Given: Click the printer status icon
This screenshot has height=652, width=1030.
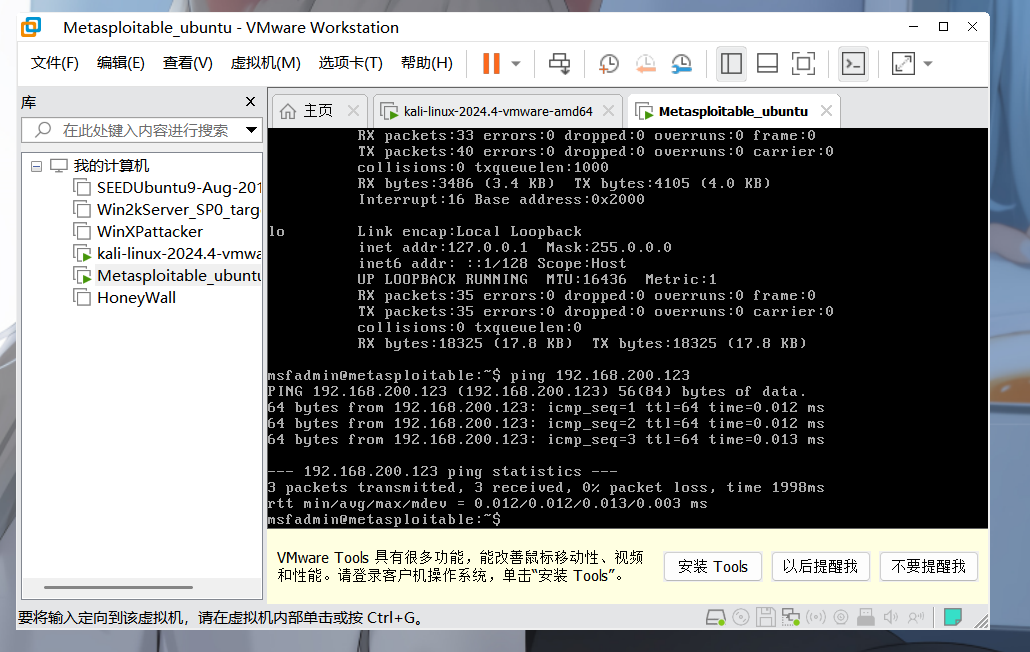Looking at the screenshot, I should click(866, 617).
